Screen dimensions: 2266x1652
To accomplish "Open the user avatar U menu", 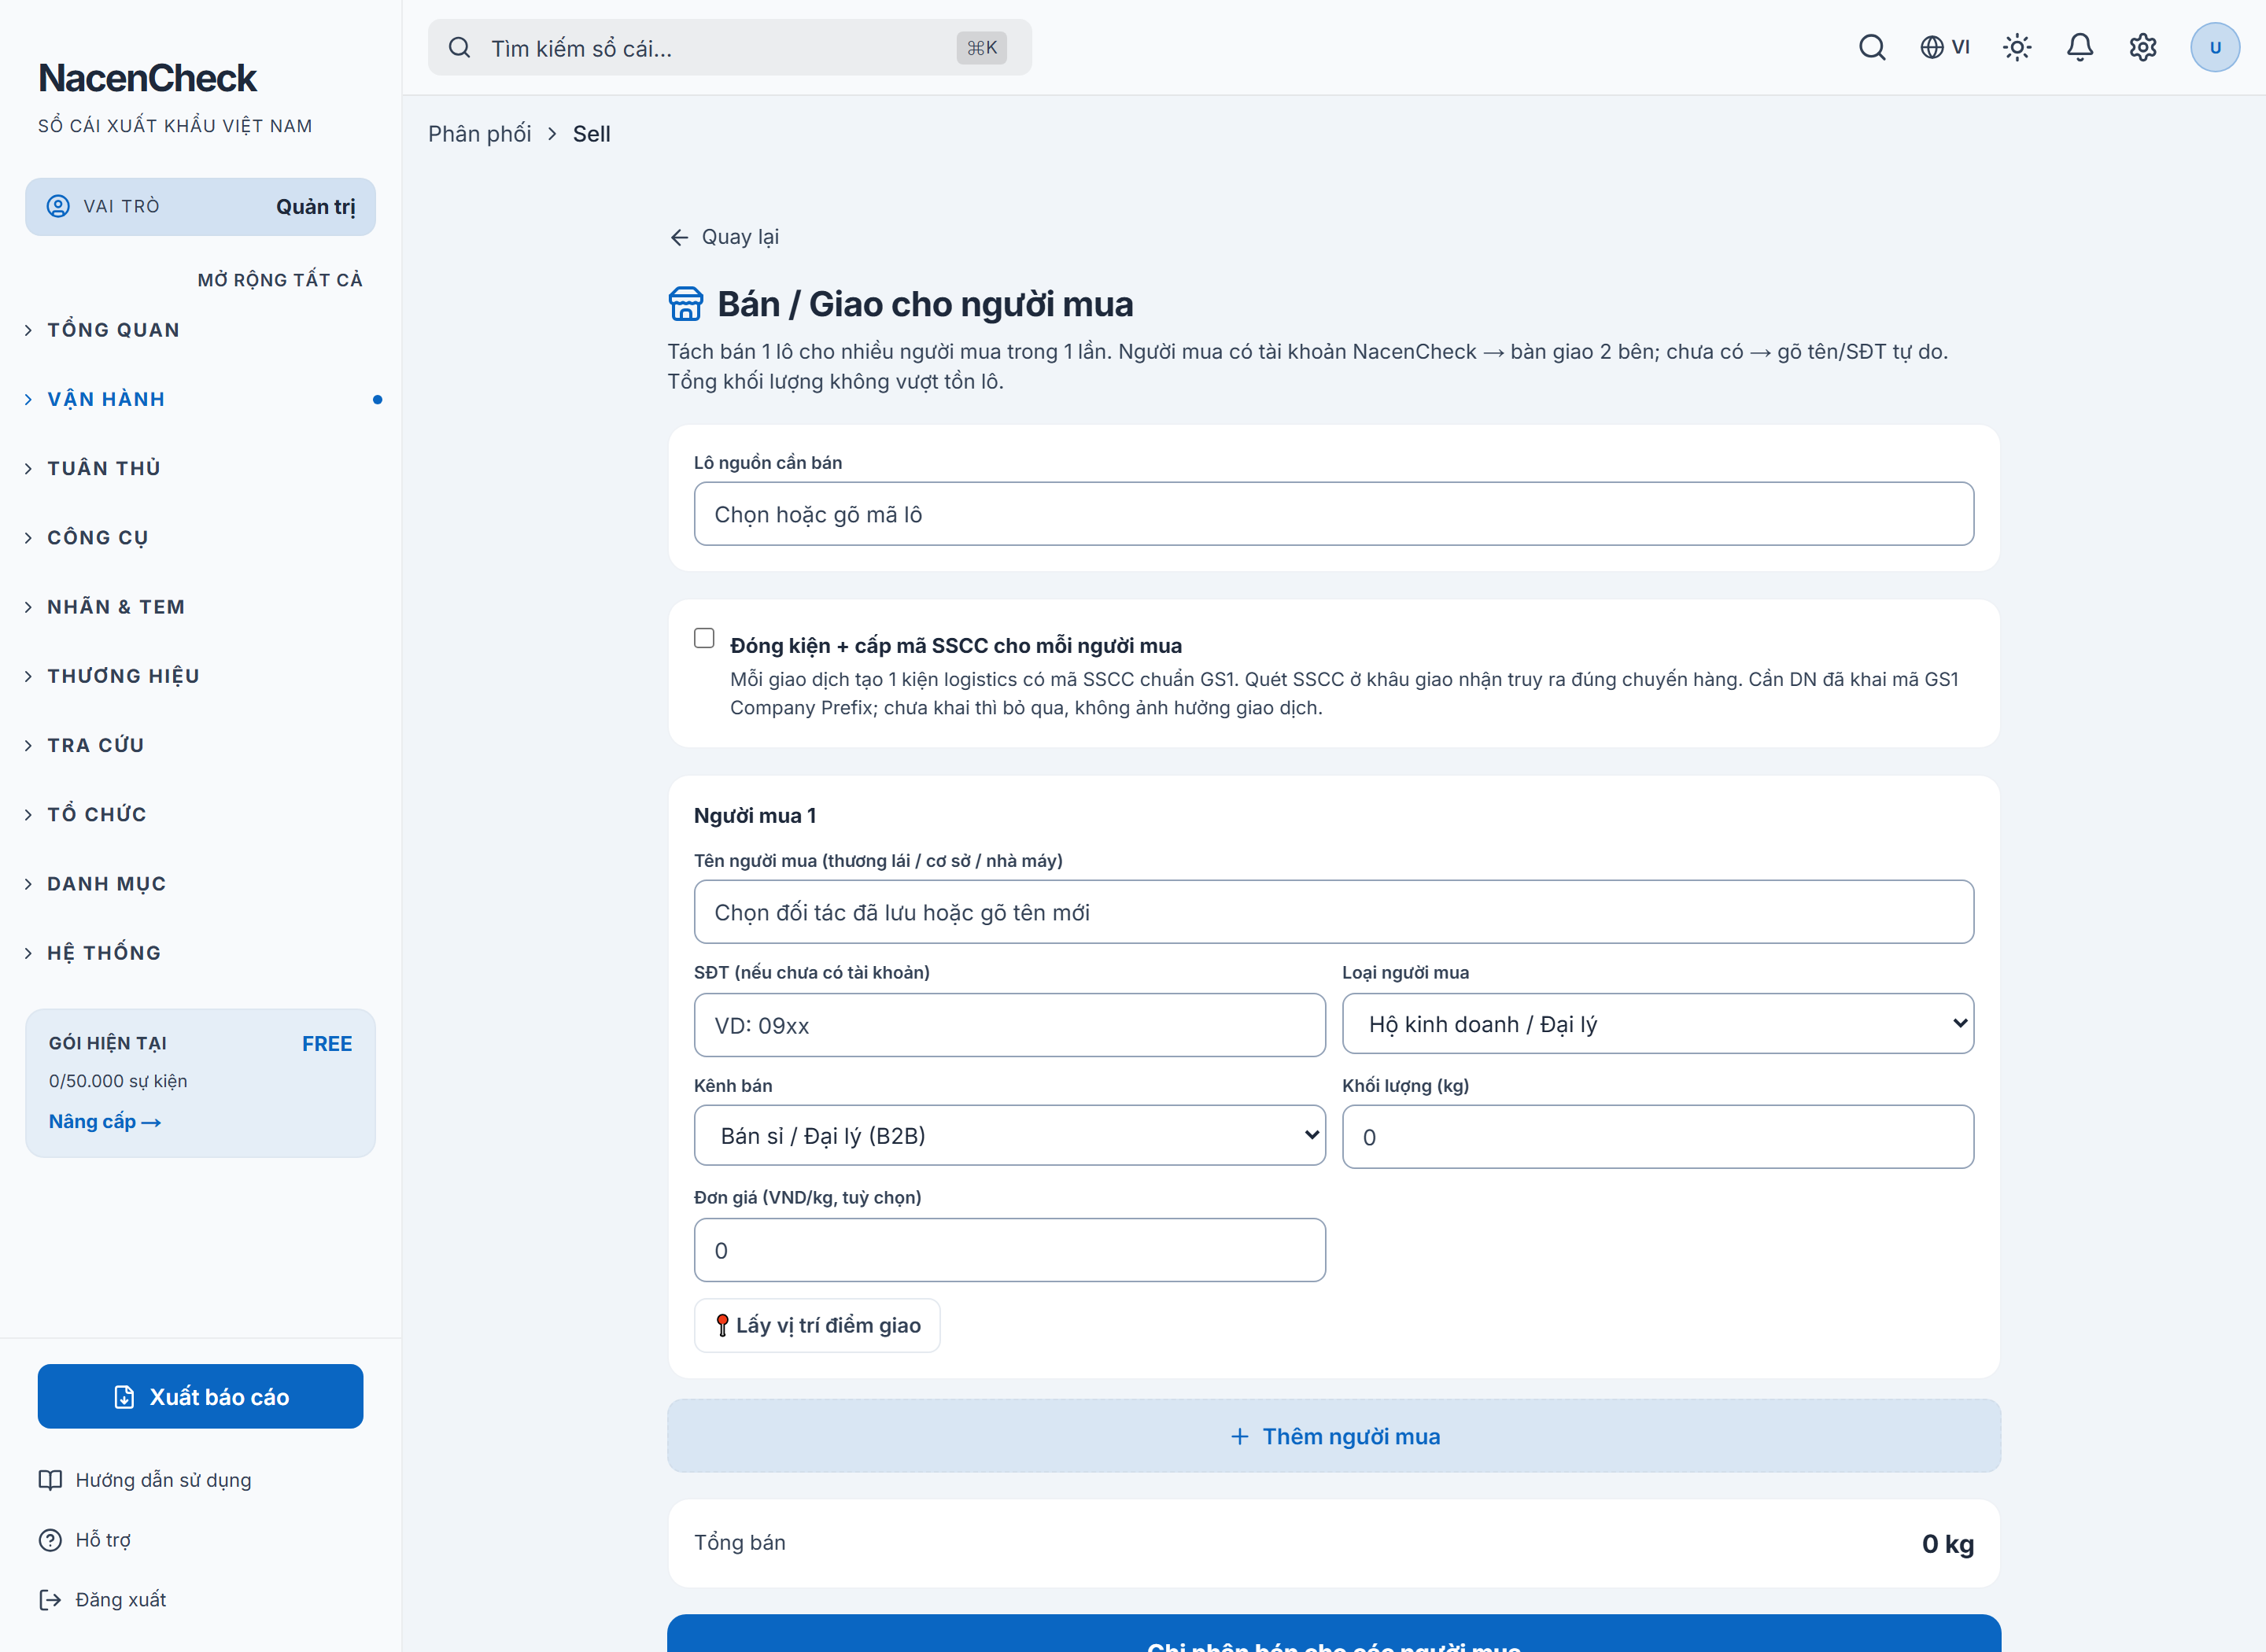I will [2215, 47].
